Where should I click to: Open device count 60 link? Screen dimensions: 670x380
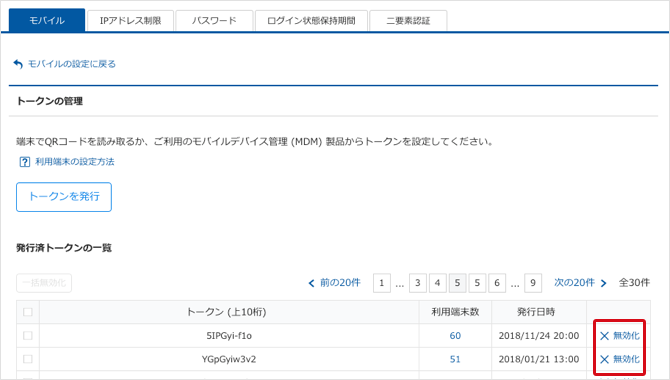pyautogui.click(x=455, y=336)
